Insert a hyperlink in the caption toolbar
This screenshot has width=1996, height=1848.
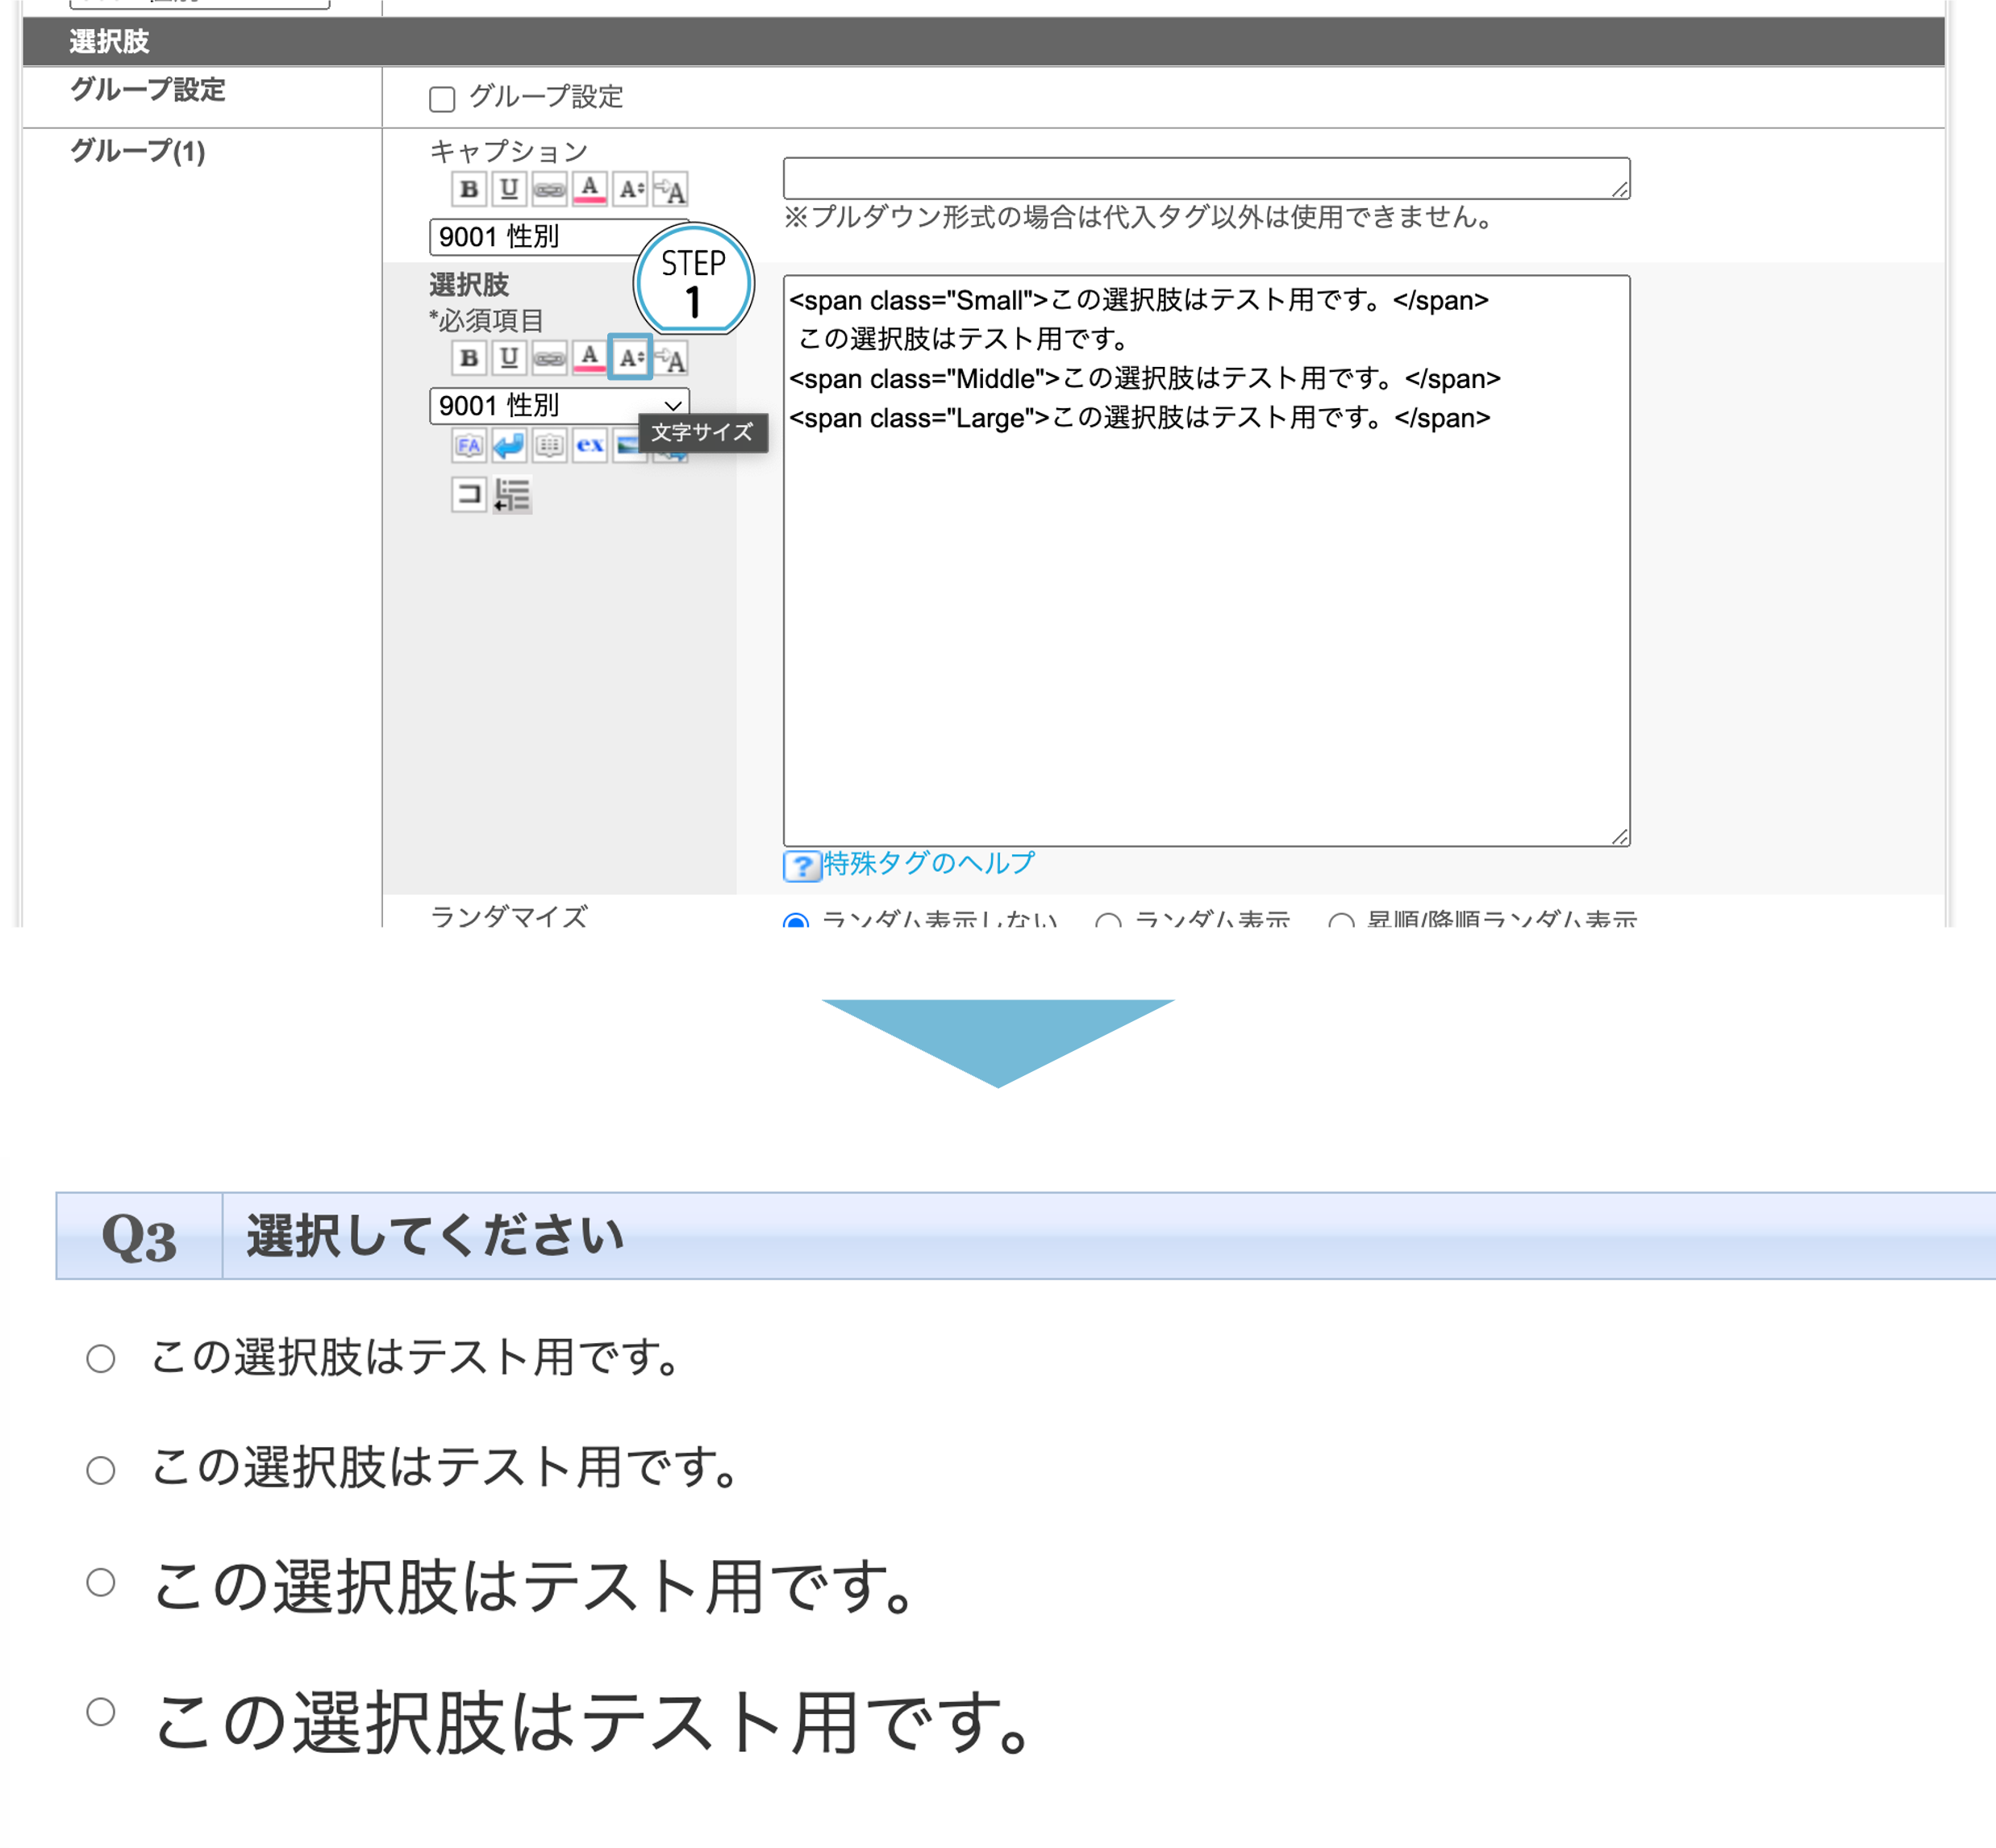pos(549,189)
